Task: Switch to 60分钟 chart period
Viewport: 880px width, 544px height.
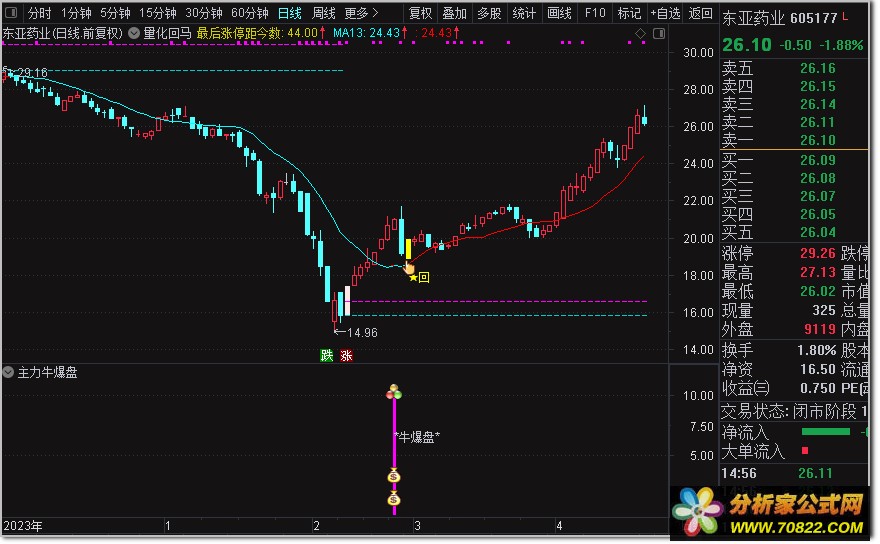Action: pos(250,13)
